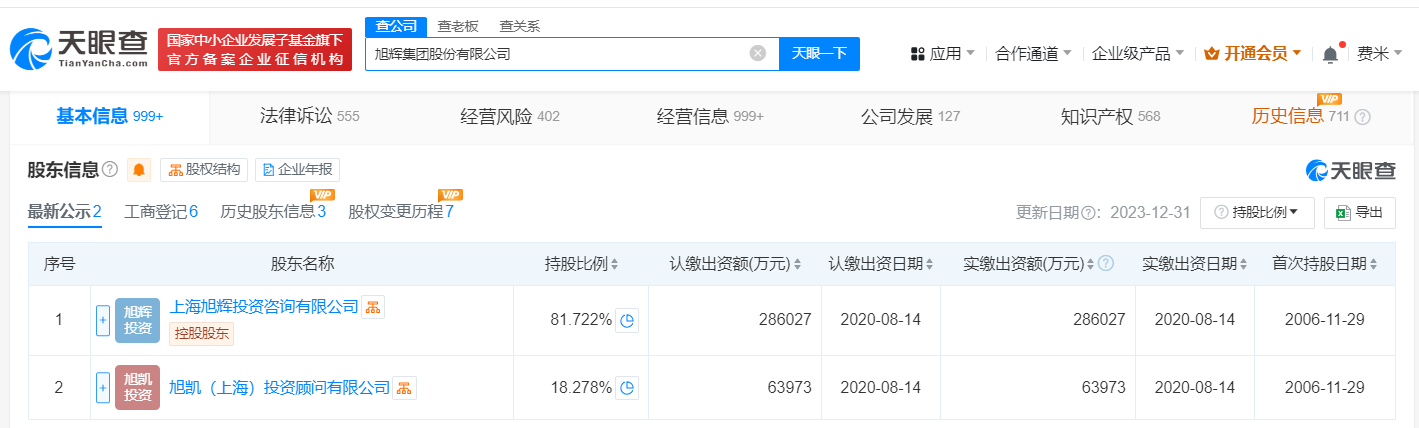Click equity structure icon beside 旭凯（上海）投资顾问有限公司

[404, 387]
